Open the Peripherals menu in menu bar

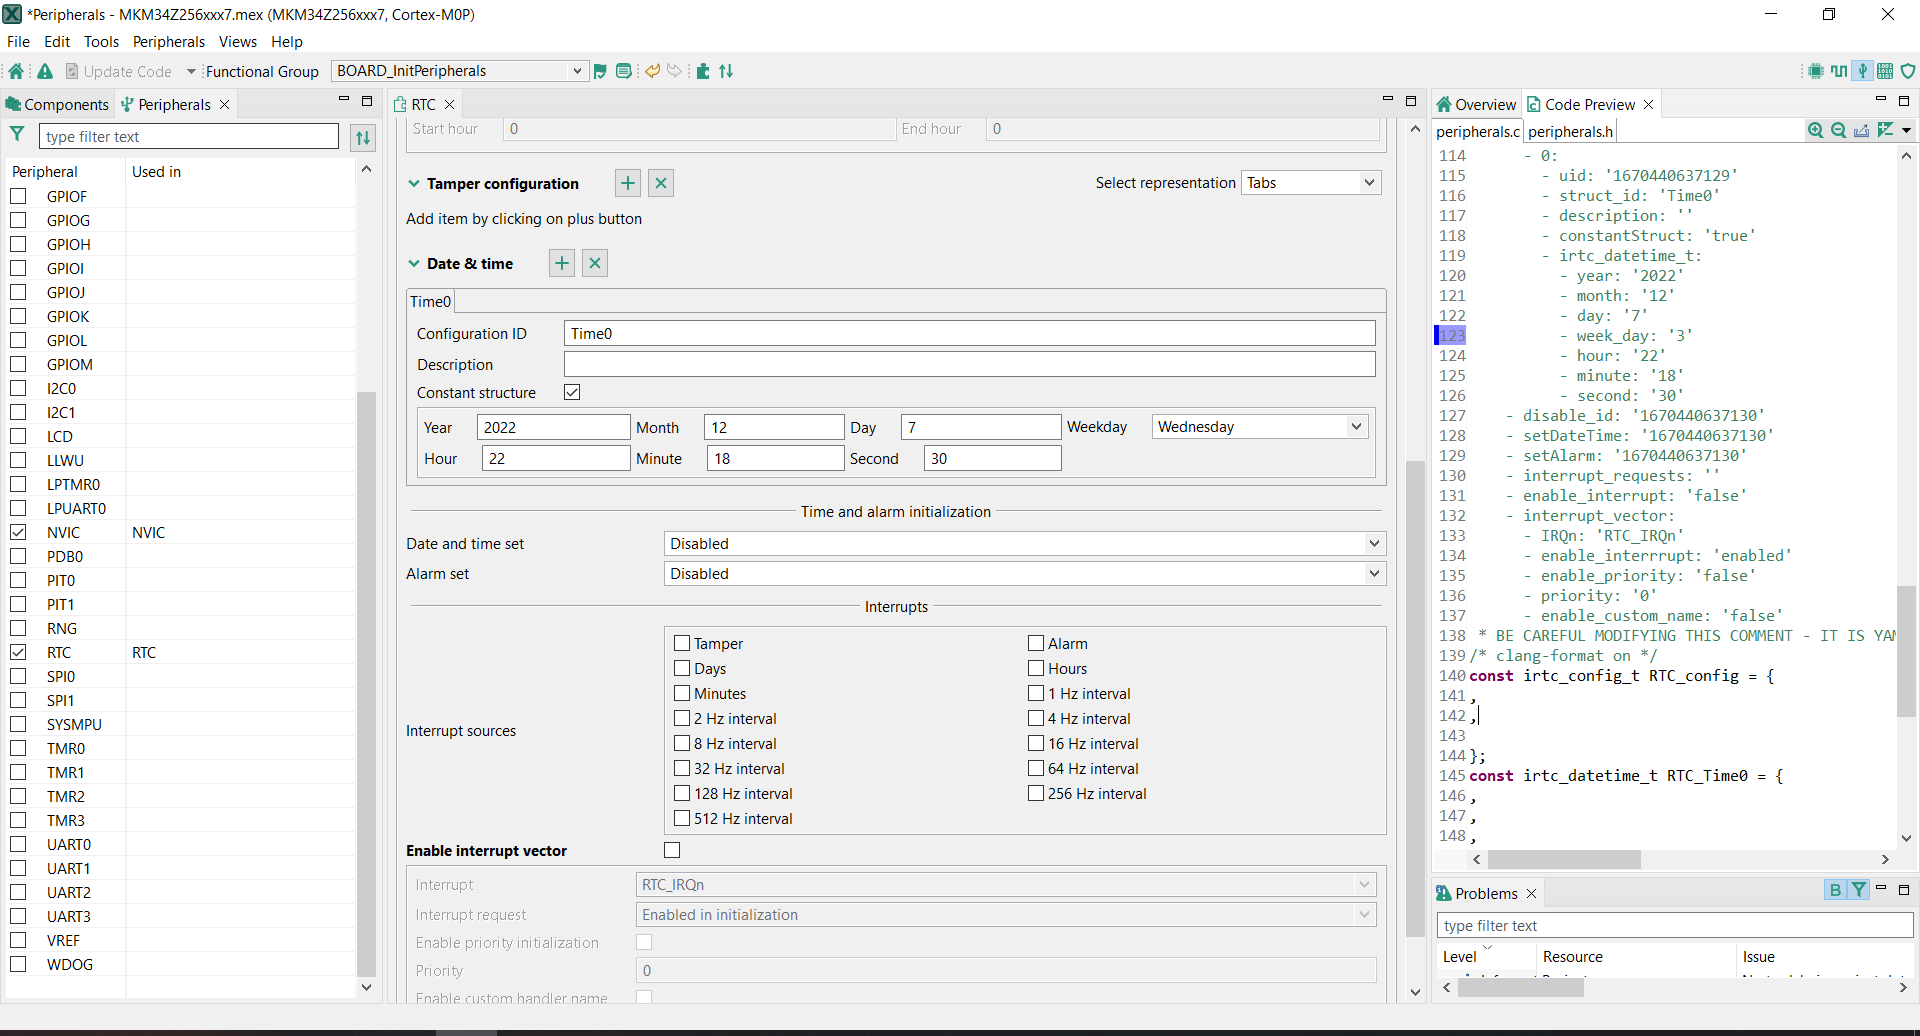[168, 42]
